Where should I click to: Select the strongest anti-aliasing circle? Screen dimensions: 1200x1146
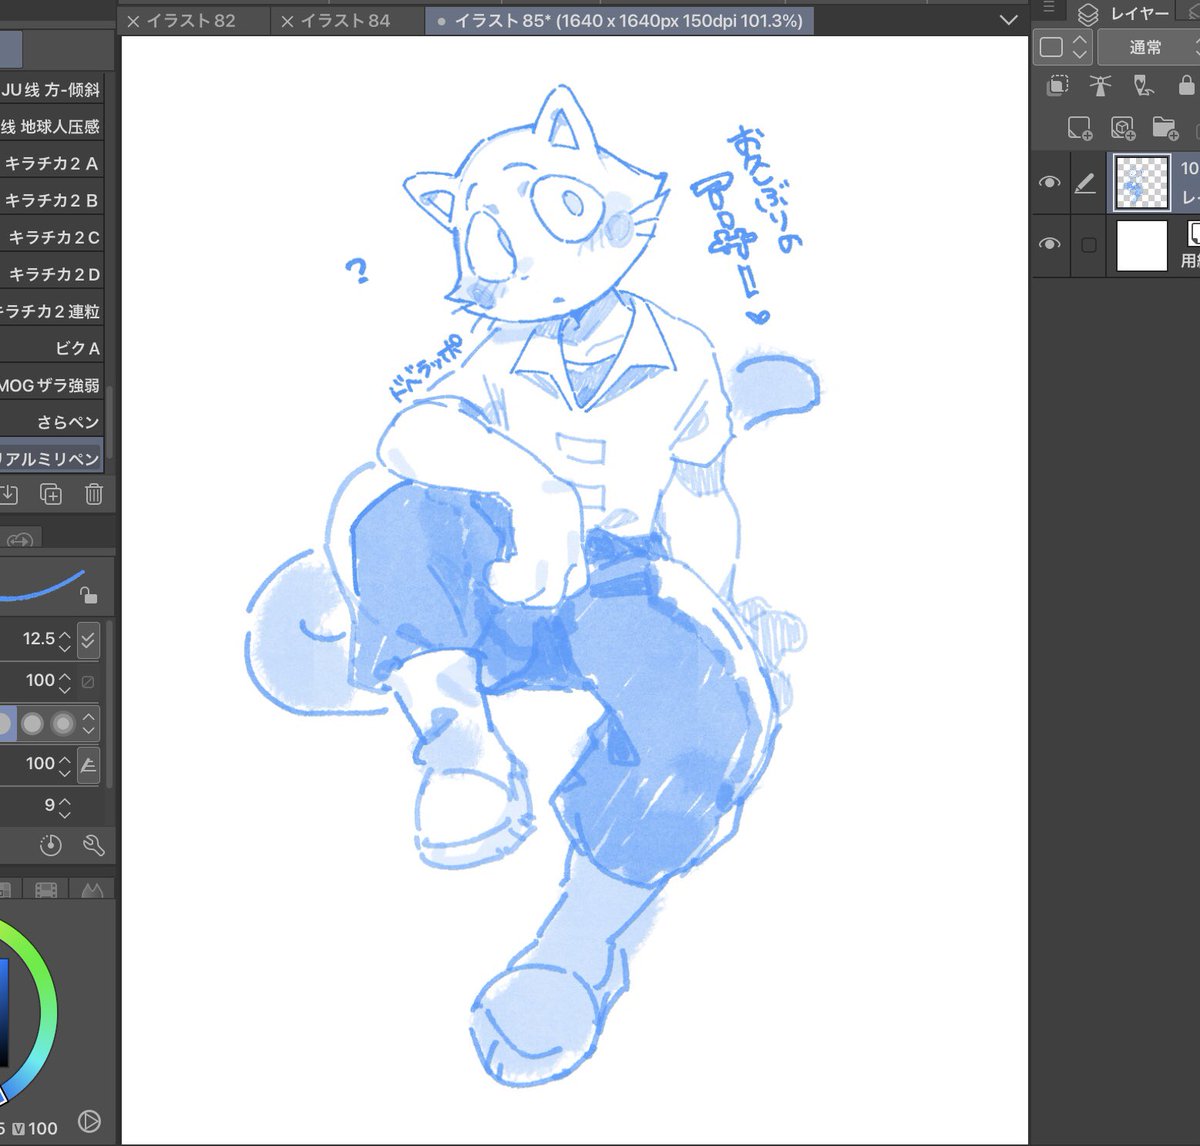(x=63, y=723)
